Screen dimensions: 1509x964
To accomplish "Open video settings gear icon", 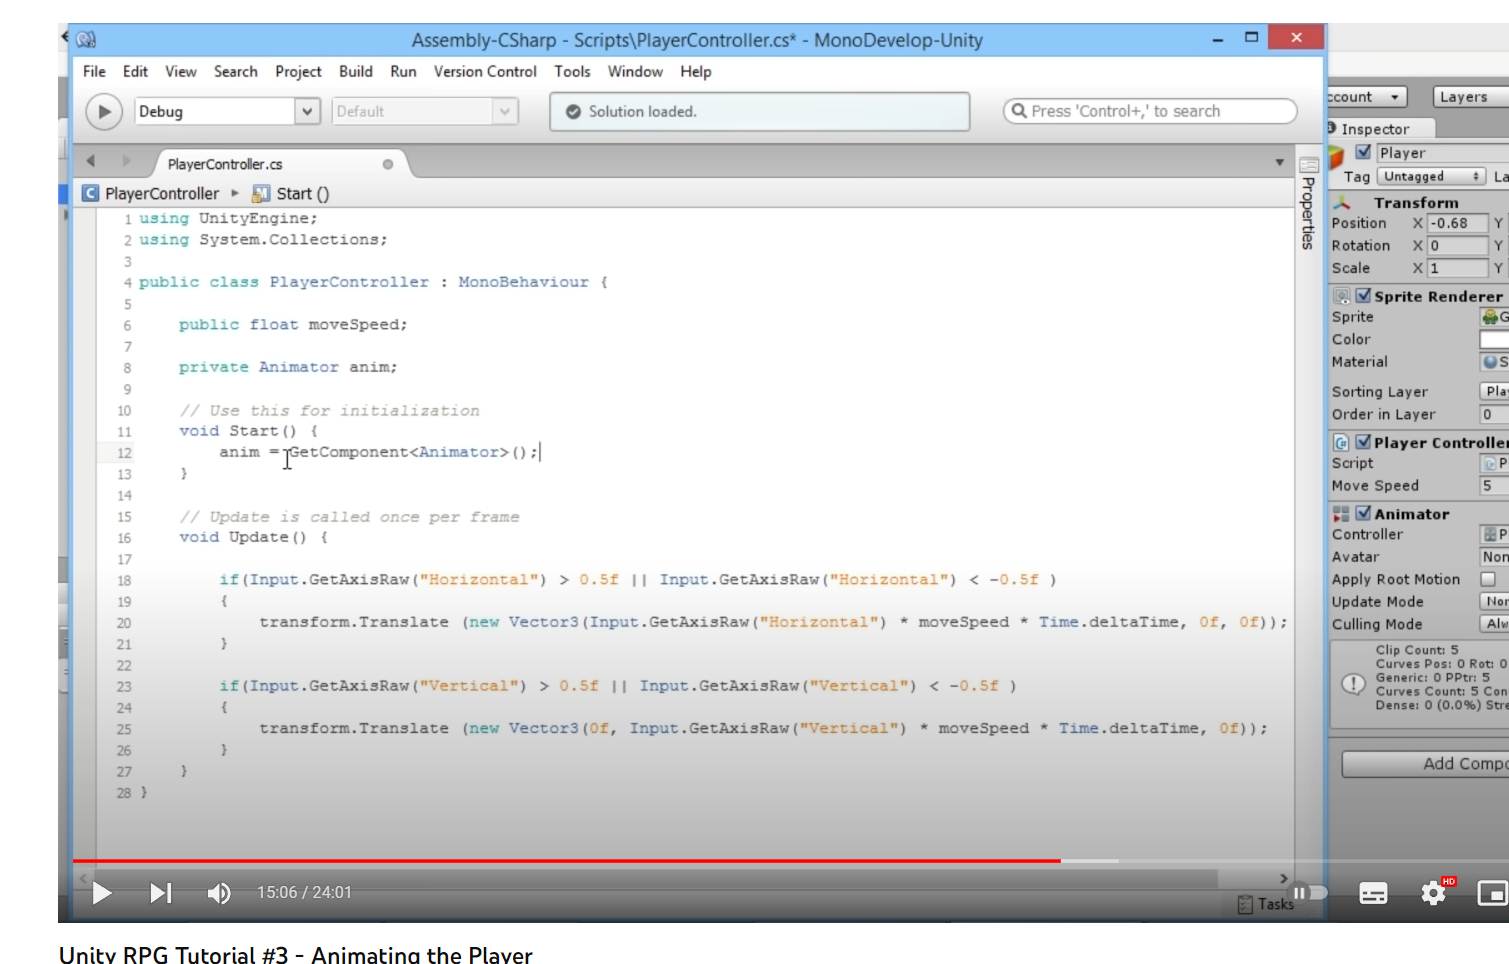I will pyautogui.click(x=1434, y=893).
